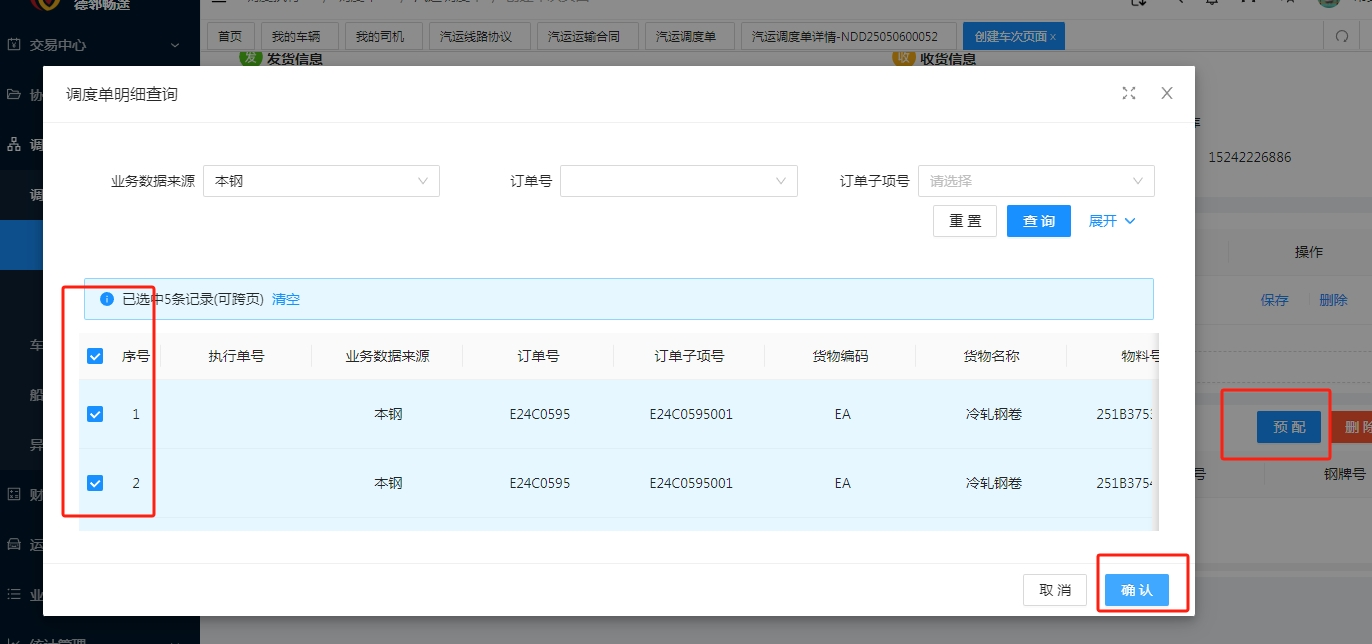Click the phone number 15242226886

tap(1250, 158)
